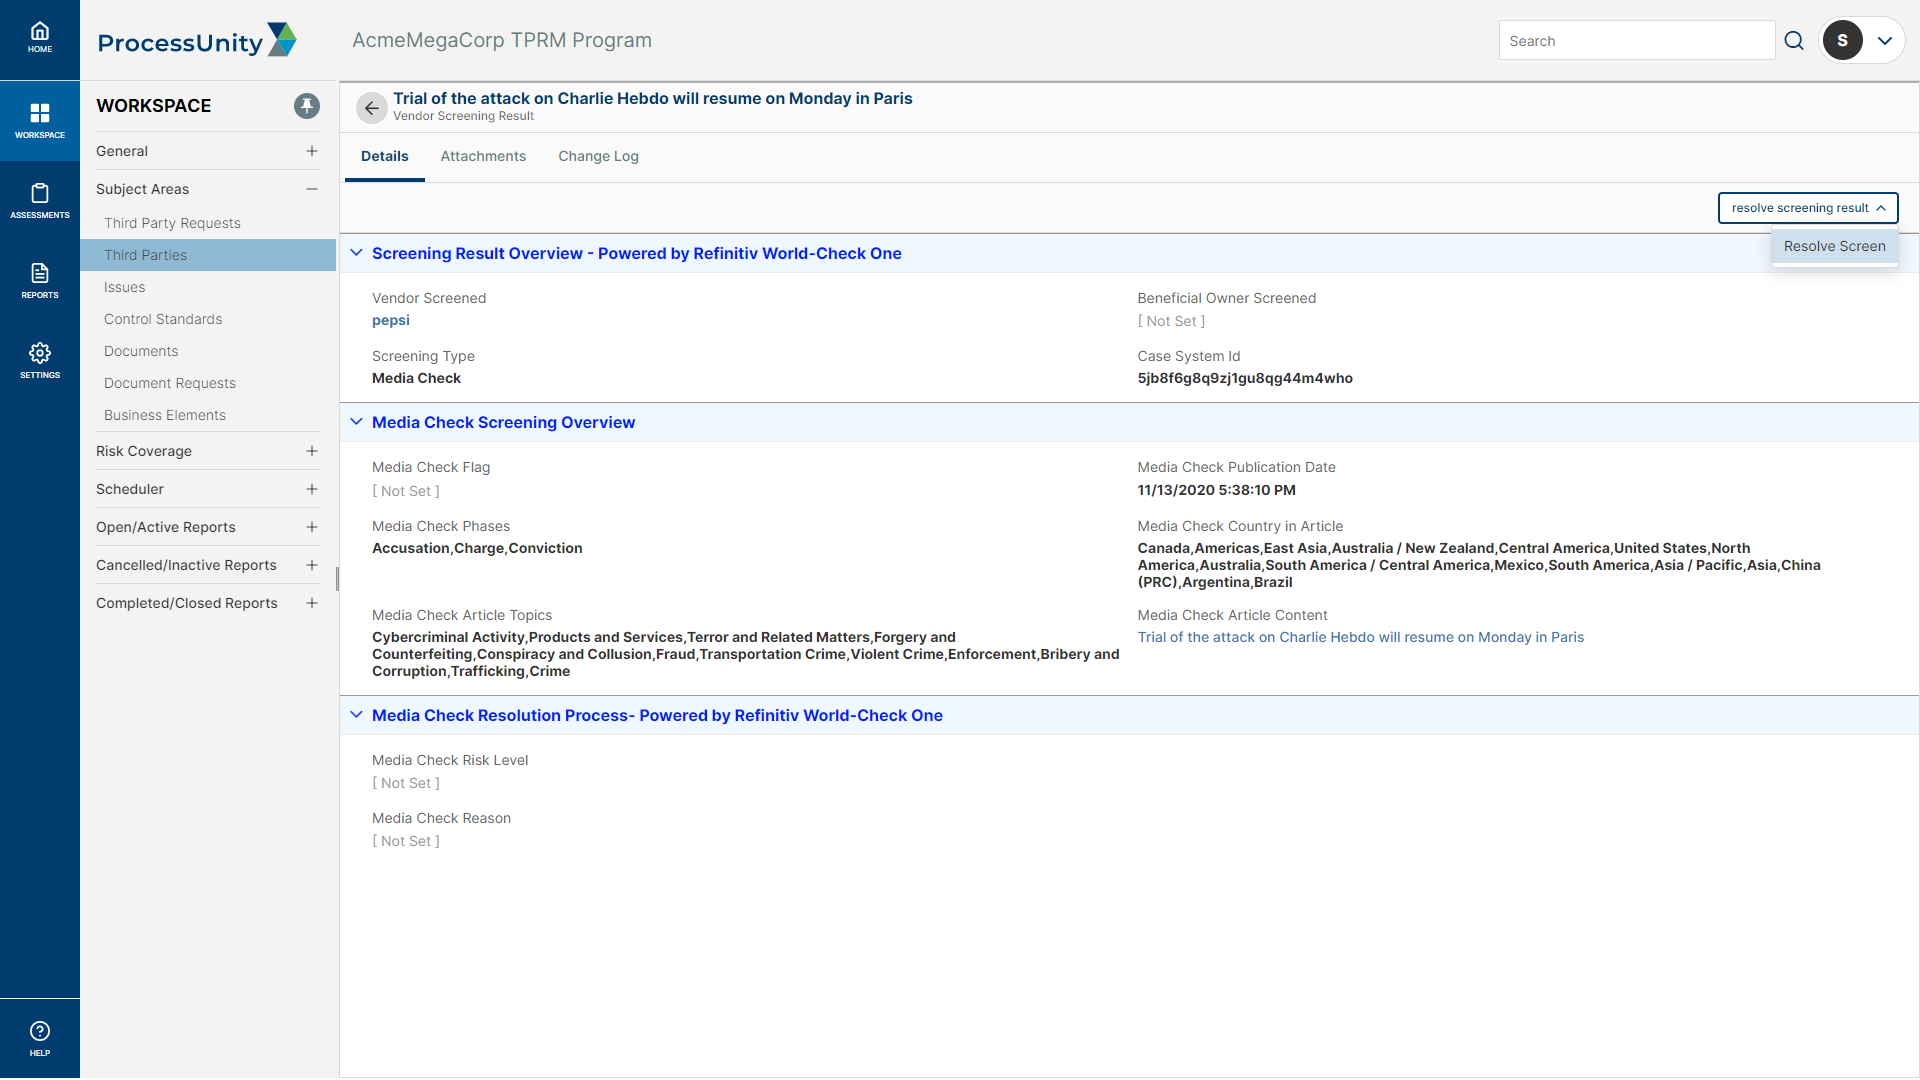The width and height of the screenshot is (1920, 1080).
Task: Expand Open/Active Reports section
Action: [312, 527]
